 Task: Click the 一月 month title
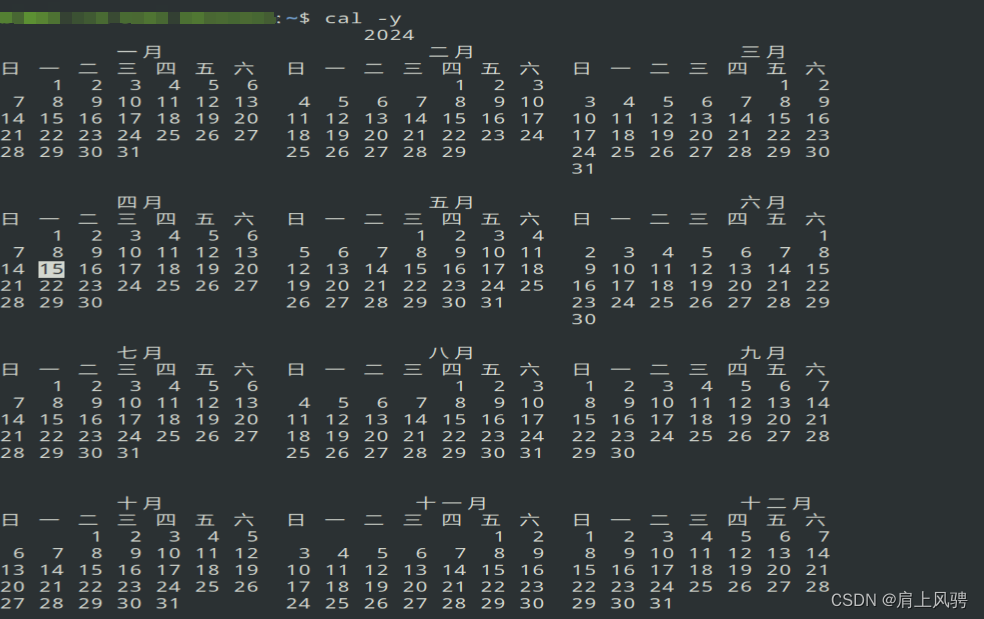139,51
